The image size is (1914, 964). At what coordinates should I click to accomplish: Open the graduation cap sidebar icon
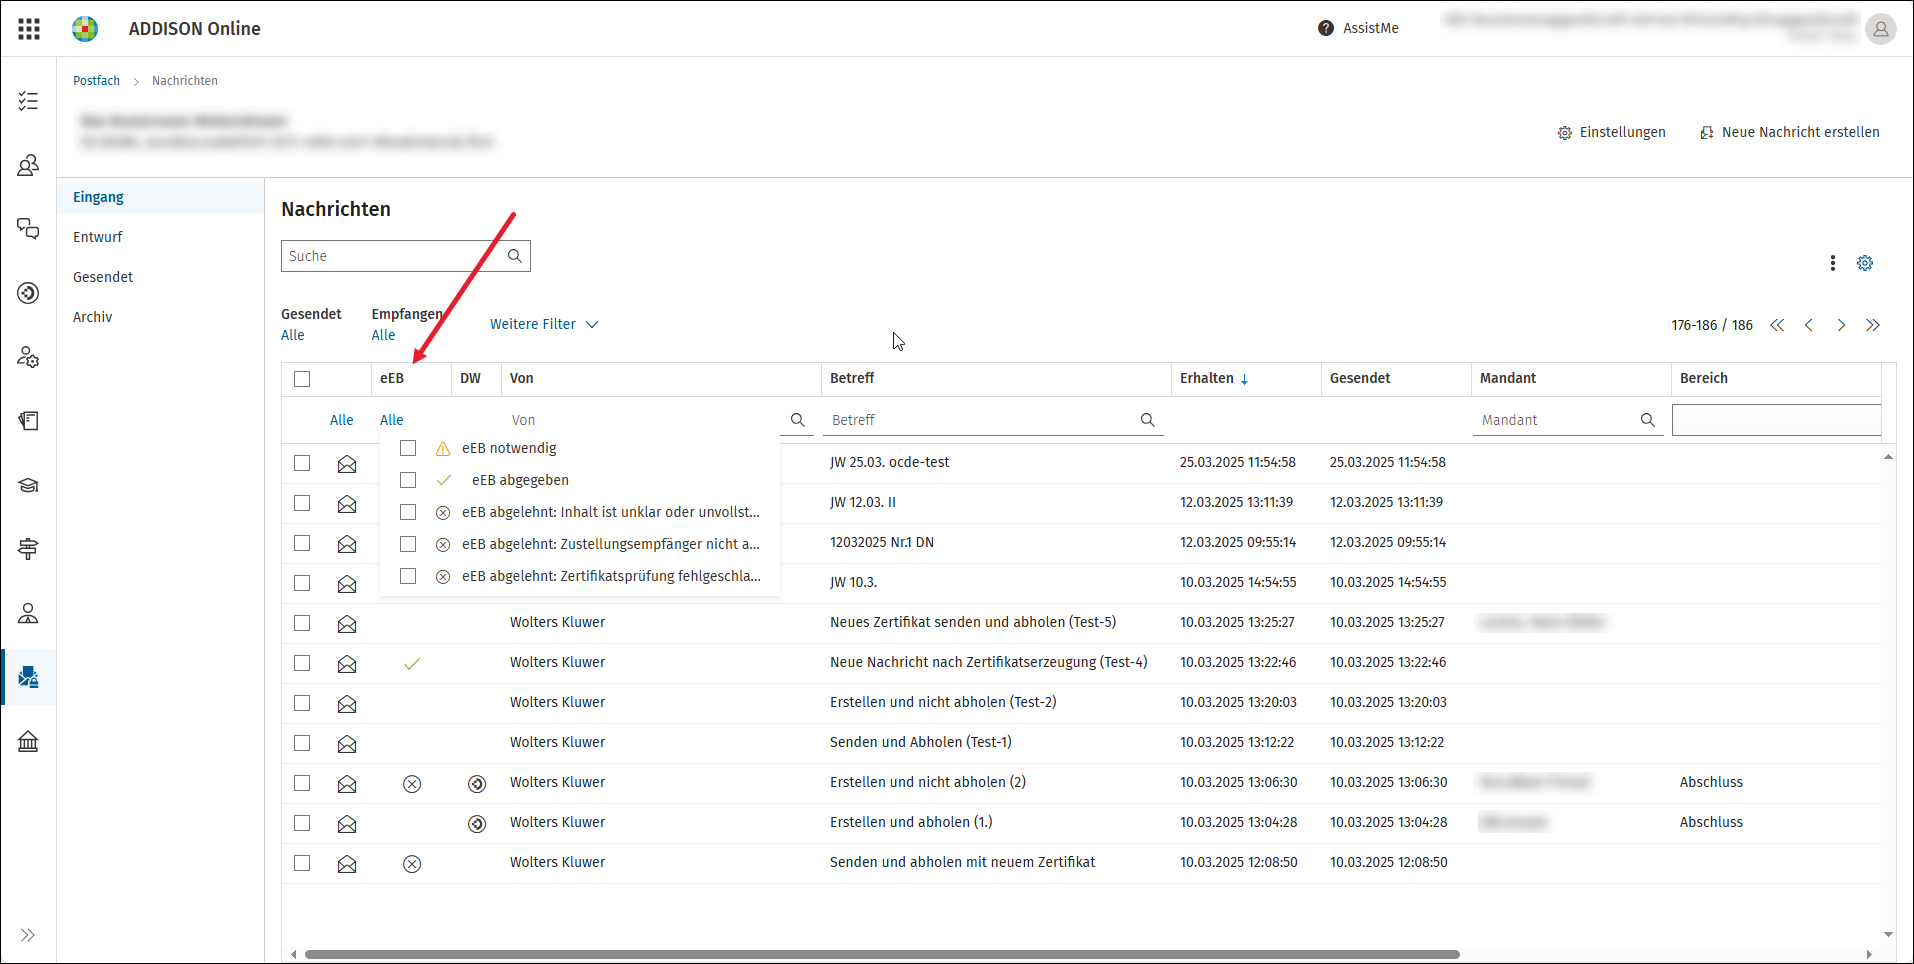(x=28, y=485)
